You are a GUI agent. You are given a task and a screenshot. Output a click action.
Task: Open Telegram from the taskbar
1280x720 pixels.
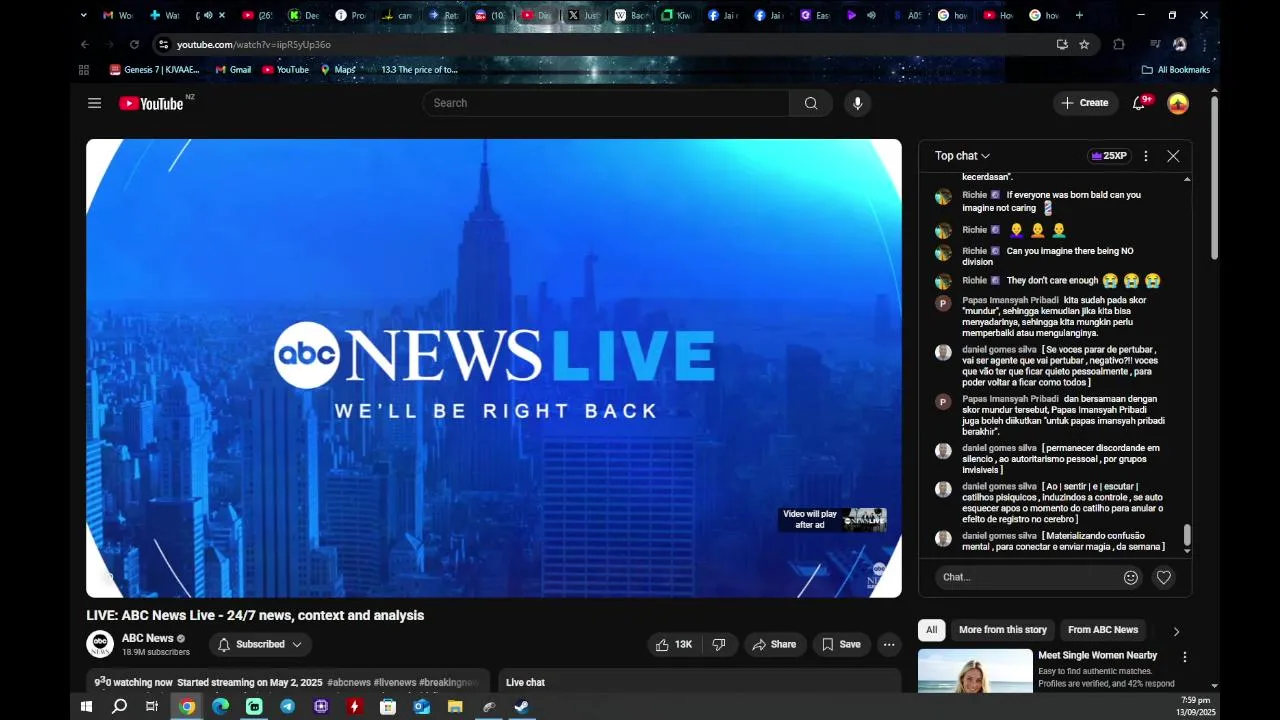pyautogui.click(x=288, y=706)
